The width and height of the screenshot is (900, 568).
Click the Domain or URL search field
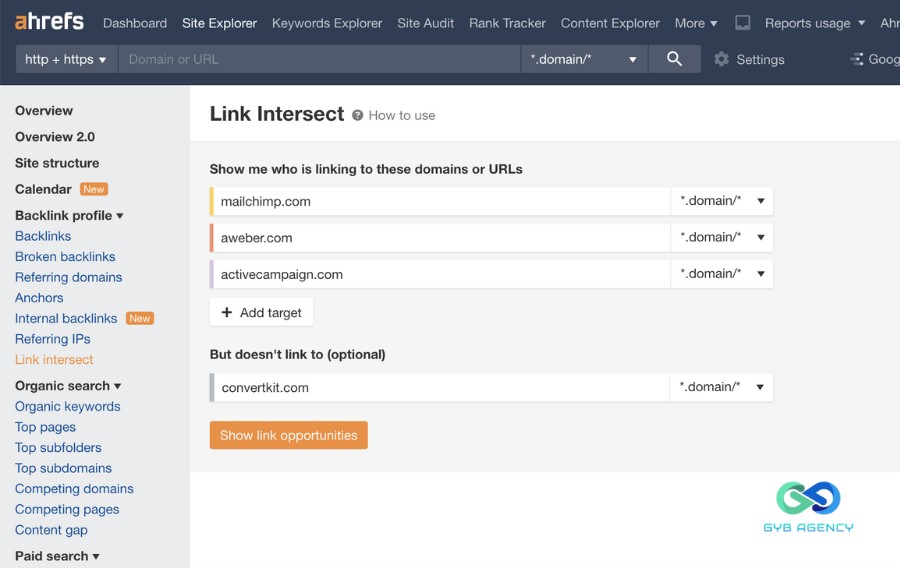tap(319, 59)
